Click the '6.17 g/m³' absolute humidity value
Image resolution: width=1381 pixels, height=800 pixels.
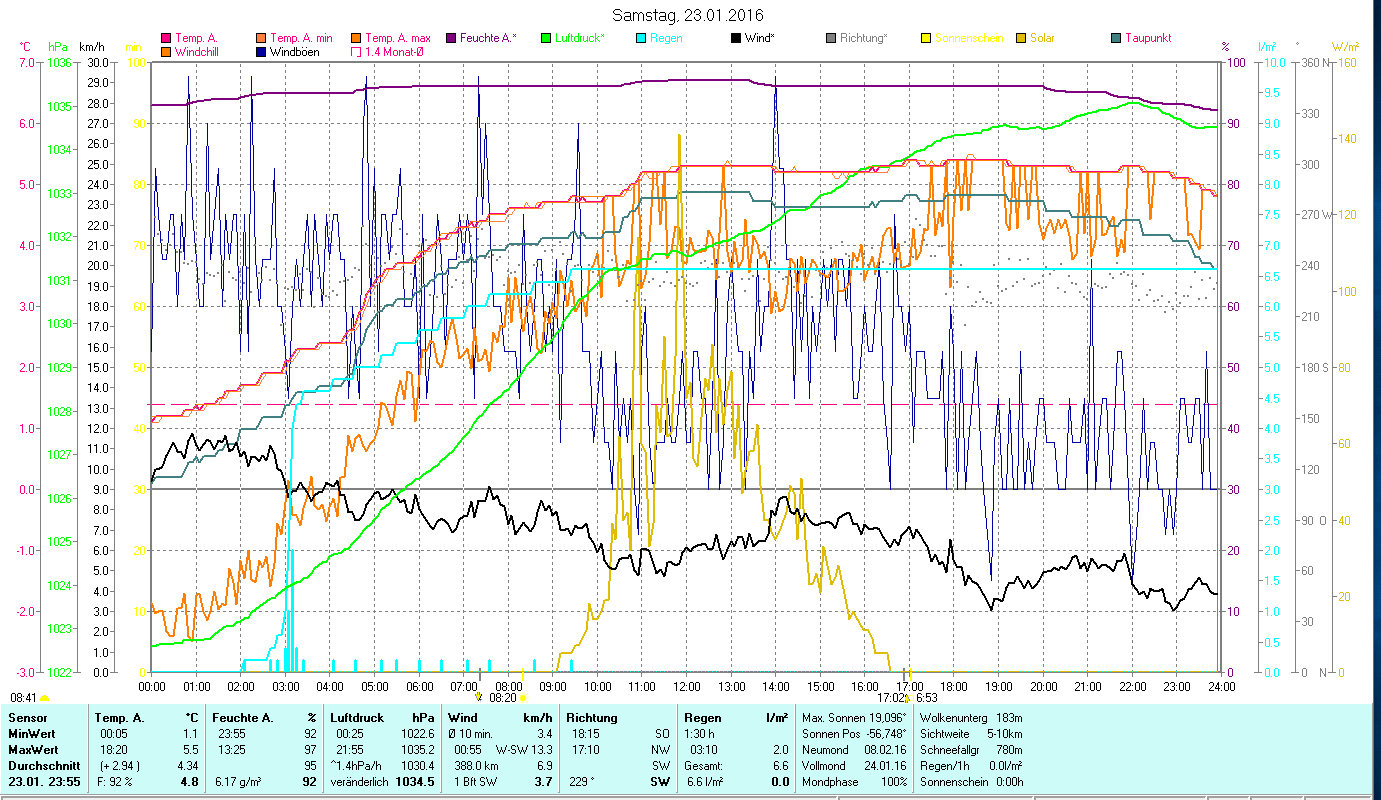coord(239,782)
